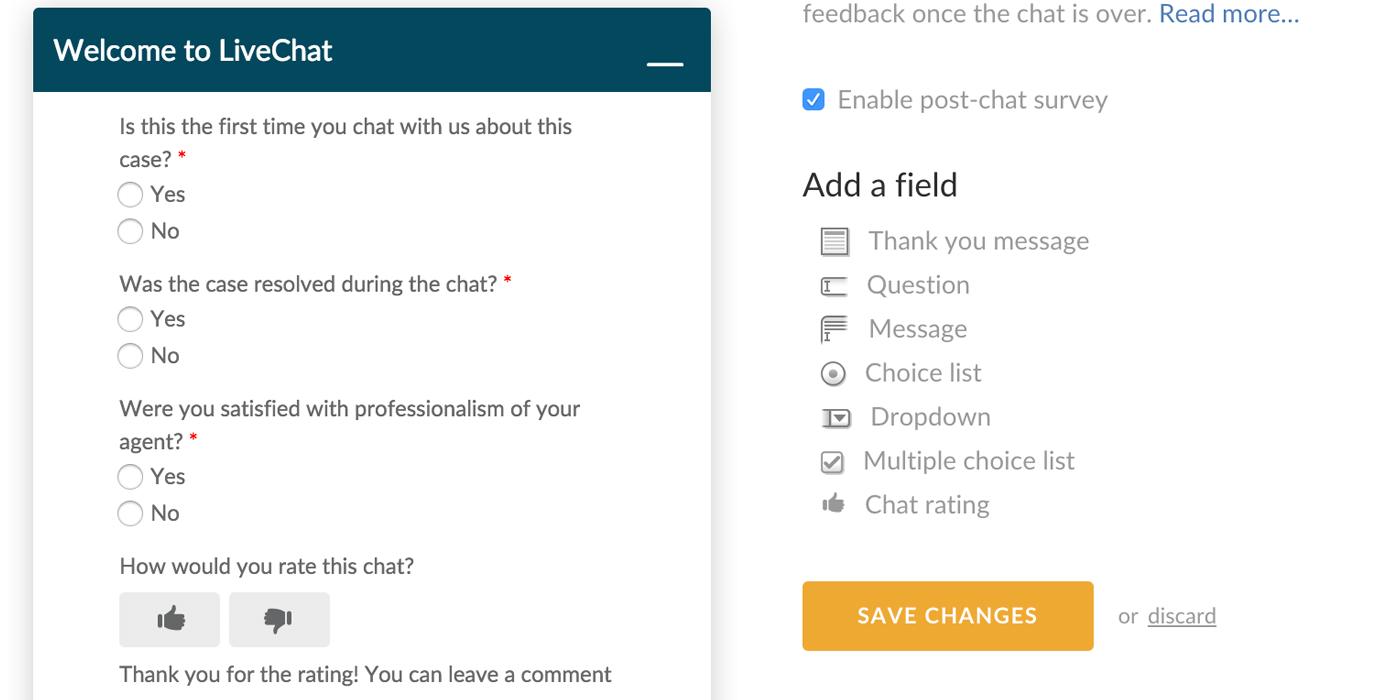Viewport: 1400px width, 700px height.
Task: Select No for agent professionalism question
Action: tap(130, 513)
